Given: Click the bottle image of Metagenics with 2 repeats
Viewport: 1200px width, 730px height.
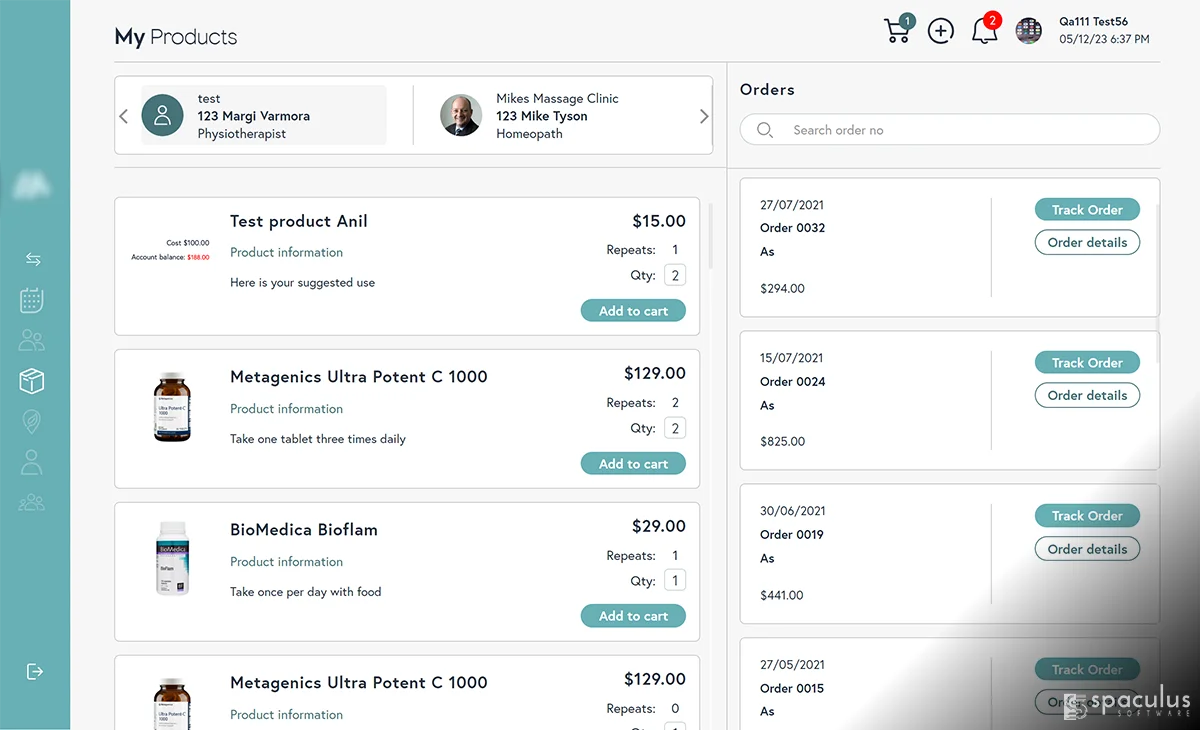Looking at the screenshot, I should tap(171, 407).
